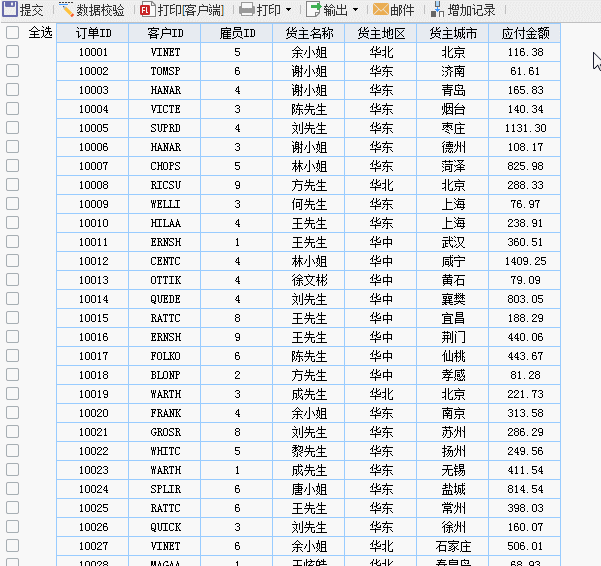Viewport: 601px width, 566px height.
Task: Select the amount cell 1409.25
Action: pyautogui.click(x=525, y=261)
